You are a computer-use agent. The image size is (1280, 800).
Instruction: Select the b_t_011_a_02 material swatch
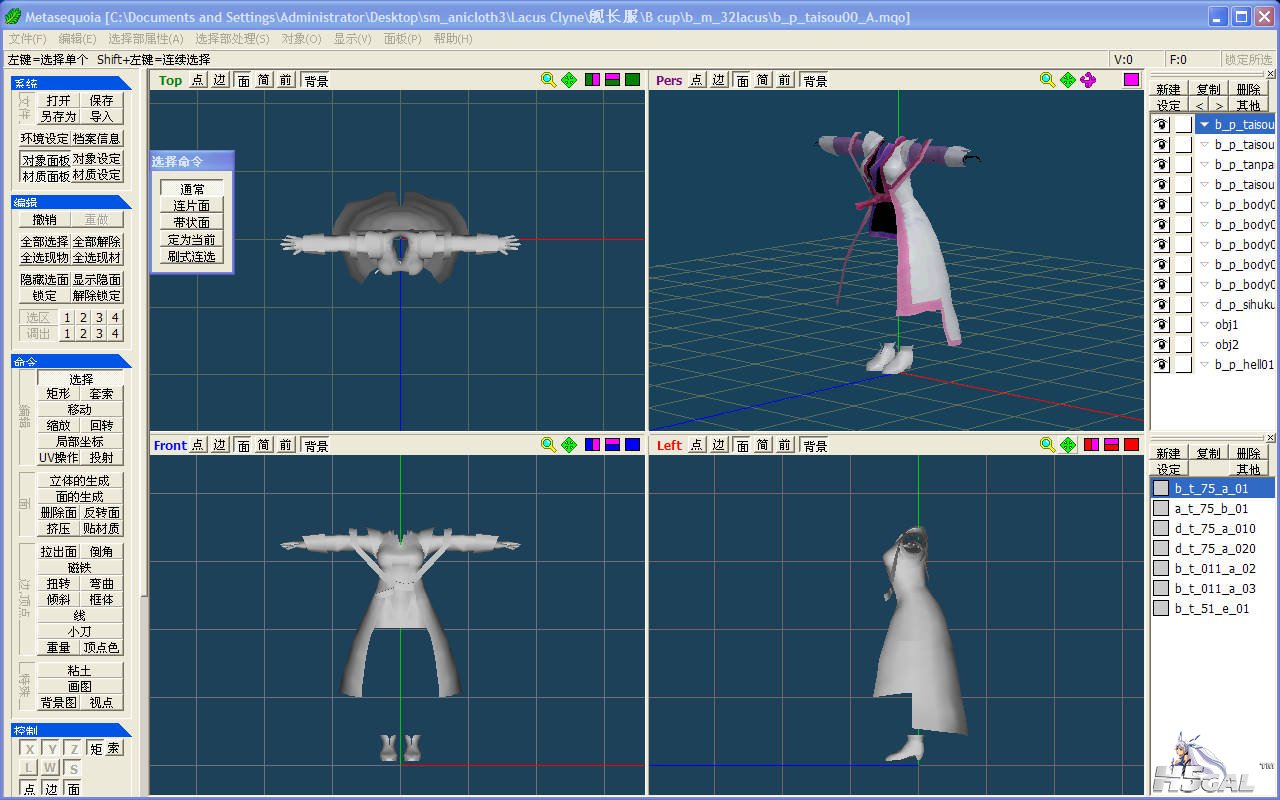[1161, 568]
